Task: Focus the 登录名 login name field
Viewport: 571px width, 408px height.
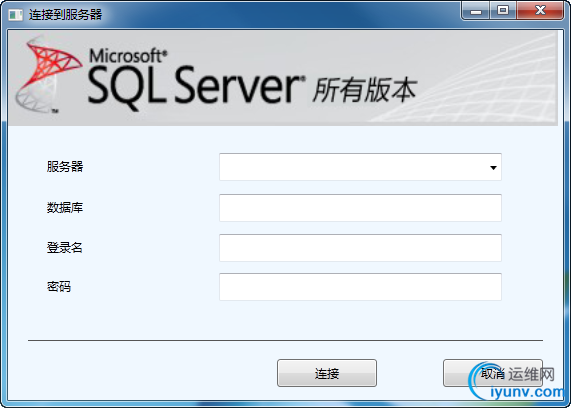Action: pyautogui.click(x=360, y=248)
